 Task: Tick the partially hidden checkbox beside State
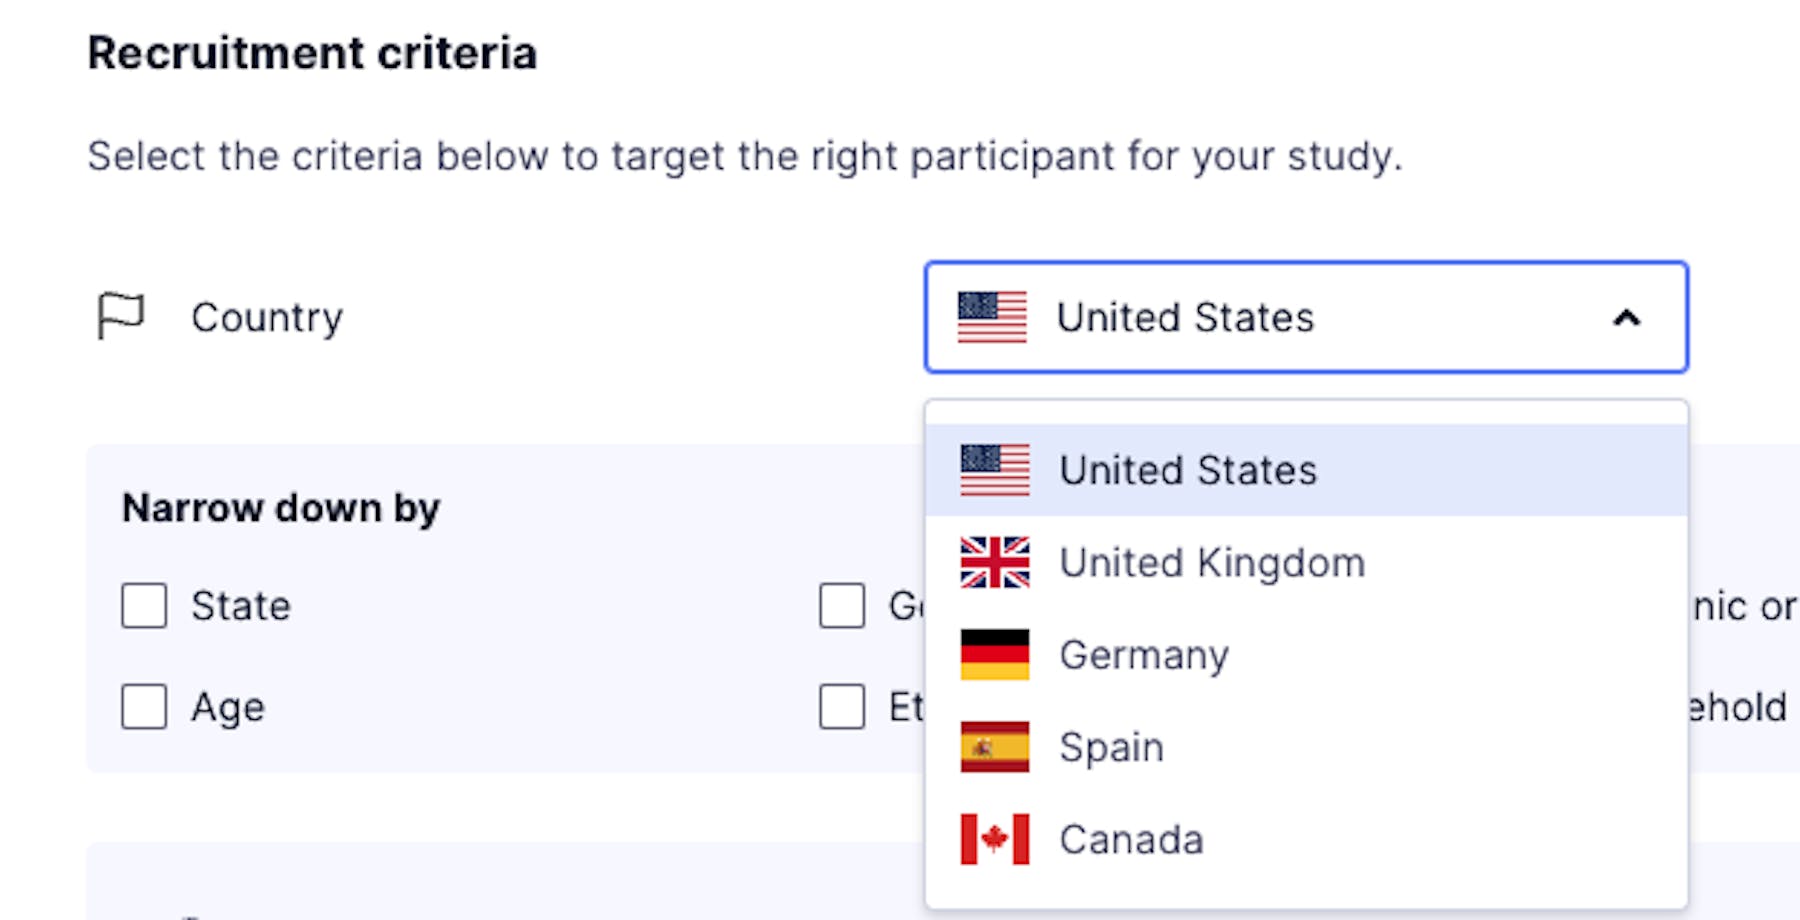click(842, 606)
